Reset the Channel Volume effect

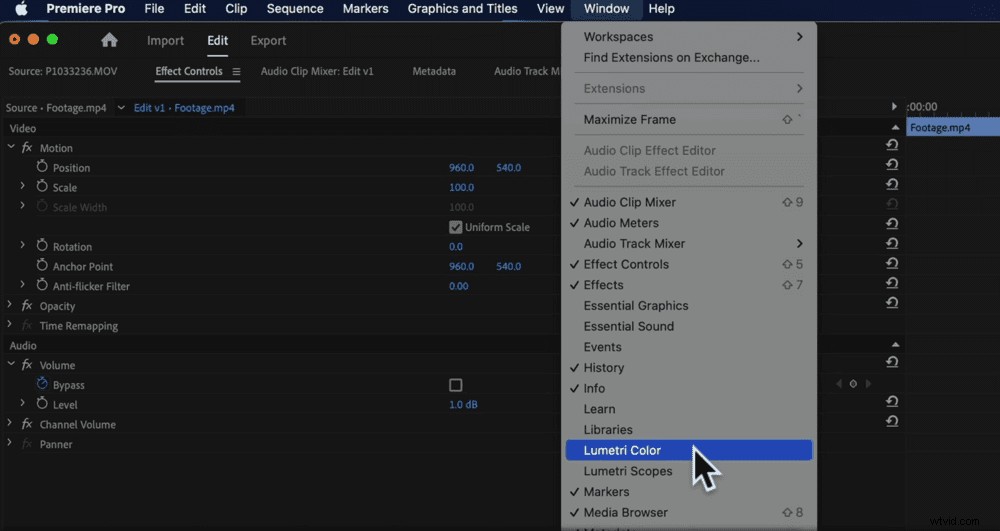892,422
